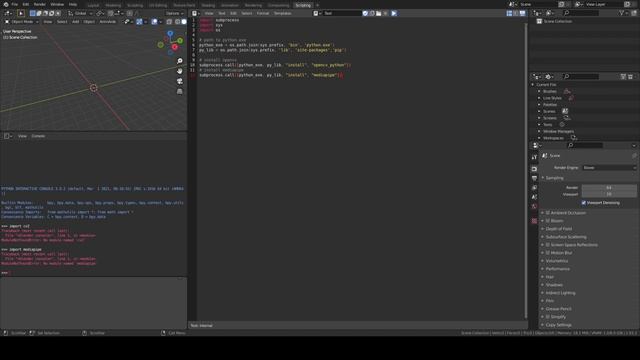The height and width of the screenshot is (360, 640).
Task: Open the Scene properties tab icon
Action: 534,197
